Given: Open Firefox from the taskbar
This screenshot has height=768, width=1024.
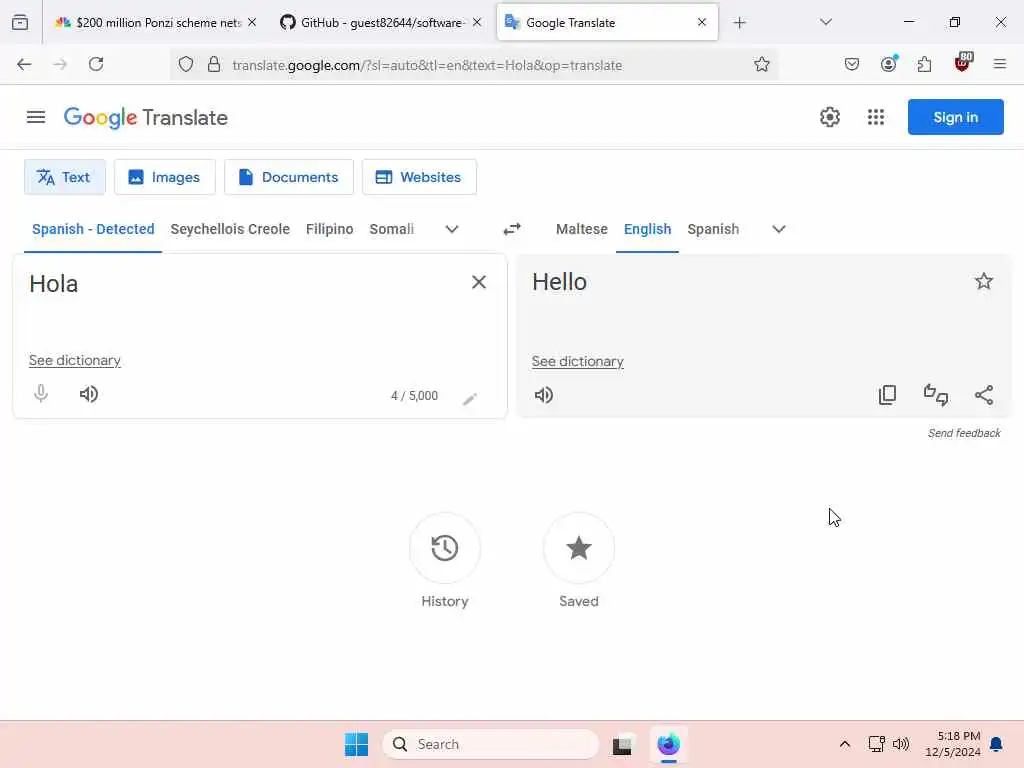Looking at the screenshot, I should click(x=668, y=744).
